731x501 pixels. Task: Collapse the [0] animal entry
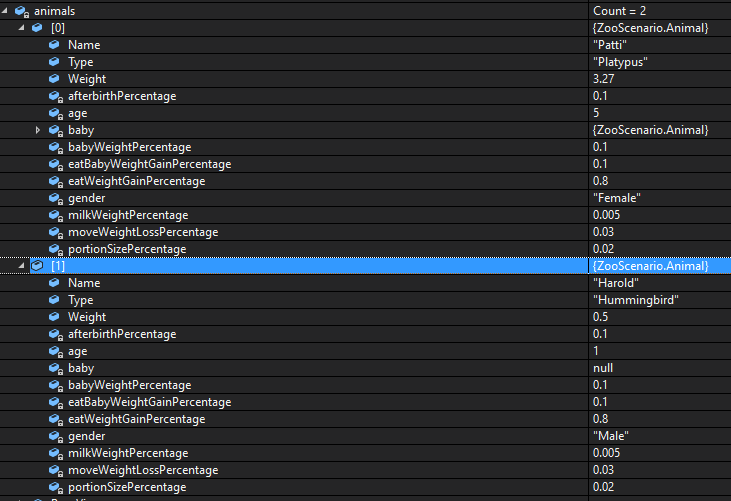pyautogui.click(x=21, y=28)
